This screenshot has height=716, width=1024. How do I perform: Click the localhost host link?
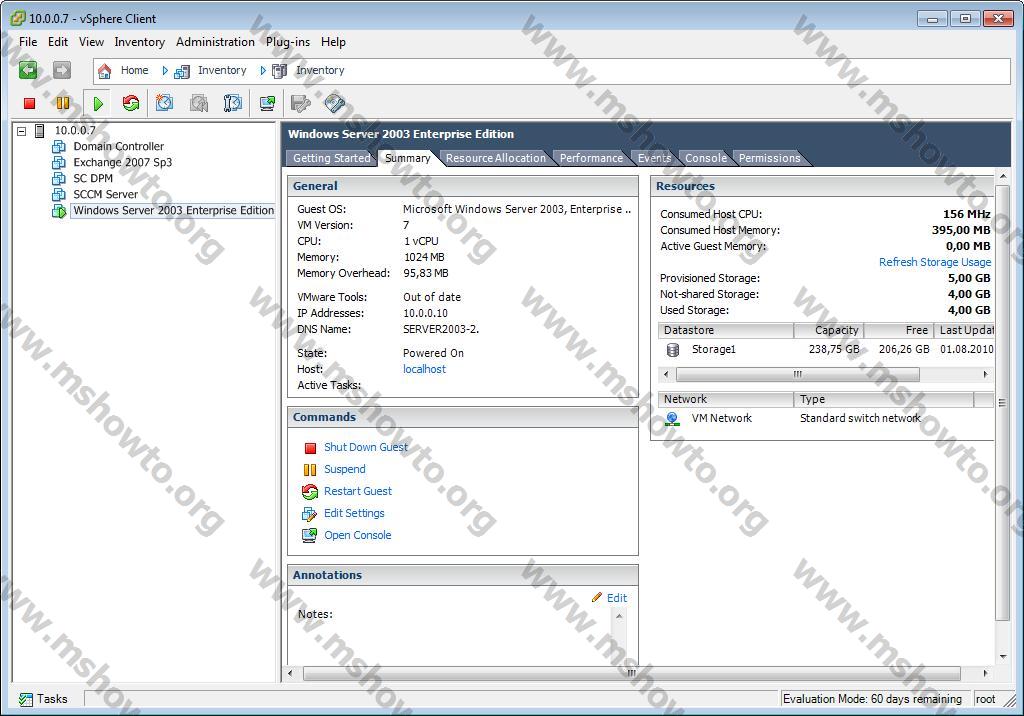coord(424,369)
